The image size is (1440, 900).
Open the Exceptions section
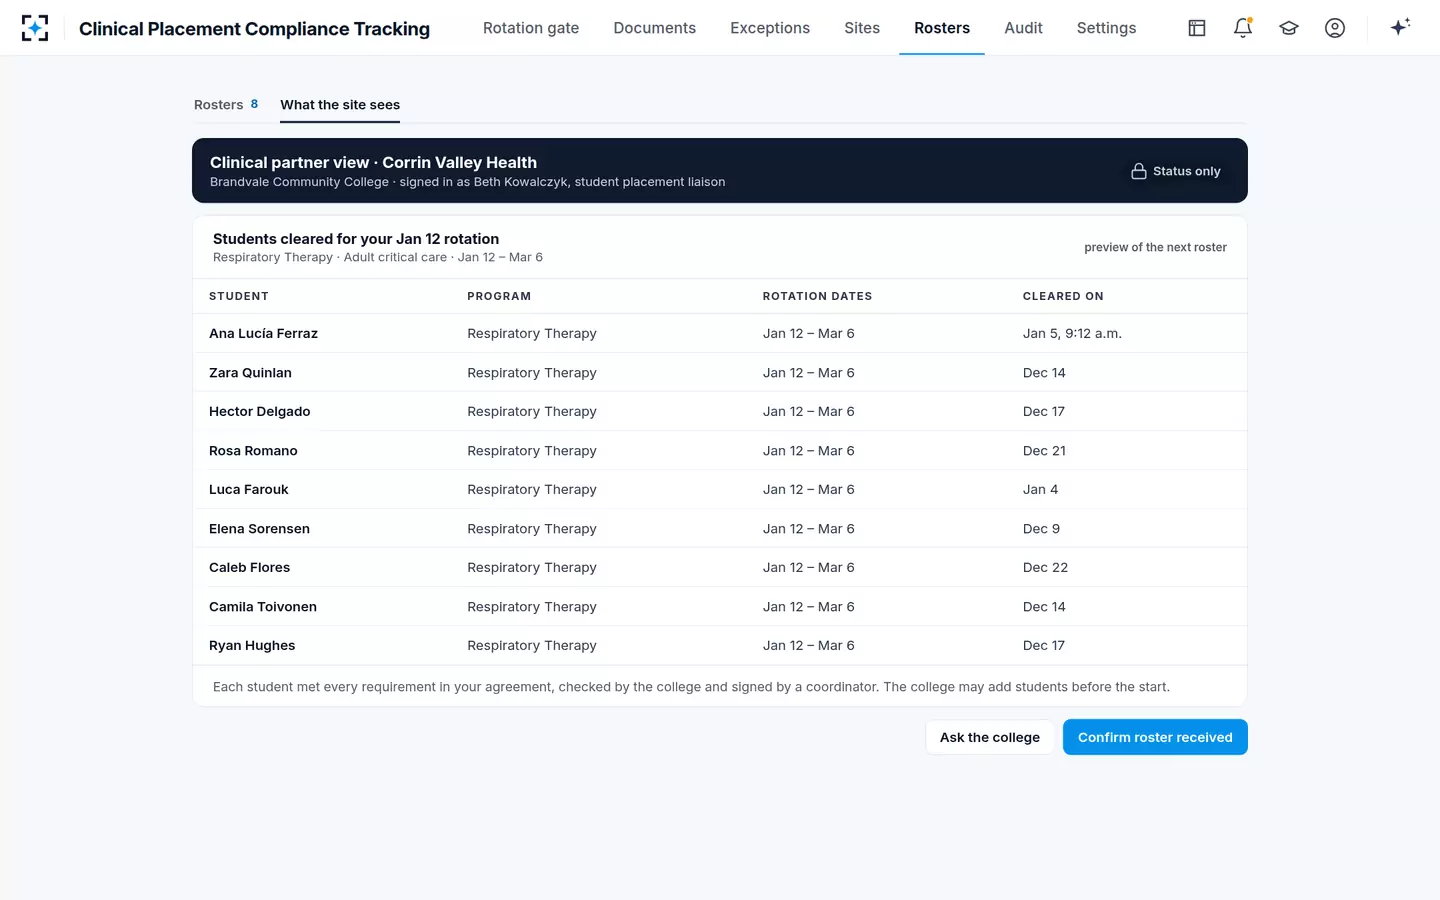pos(770,28)
